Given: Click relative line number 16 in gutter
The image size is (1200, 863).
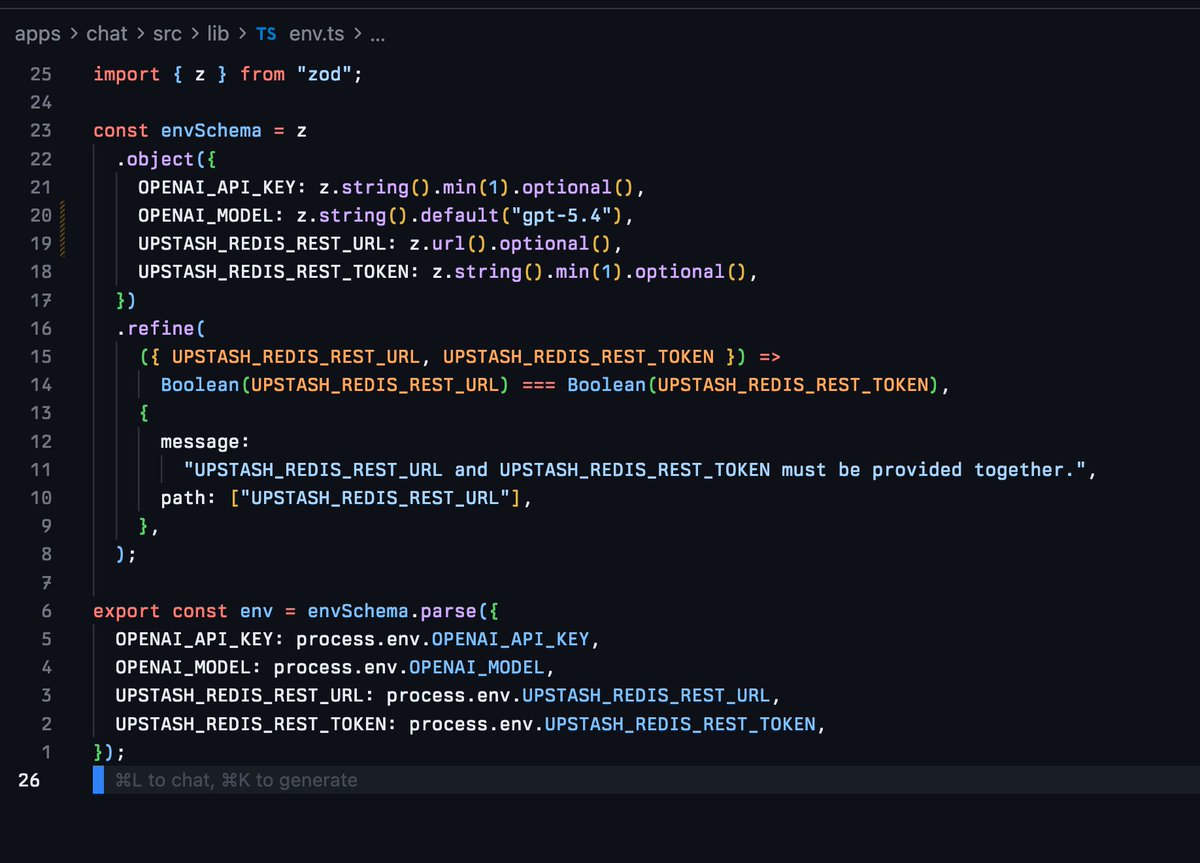Looking at the screenshot, I should click(40, 328).
